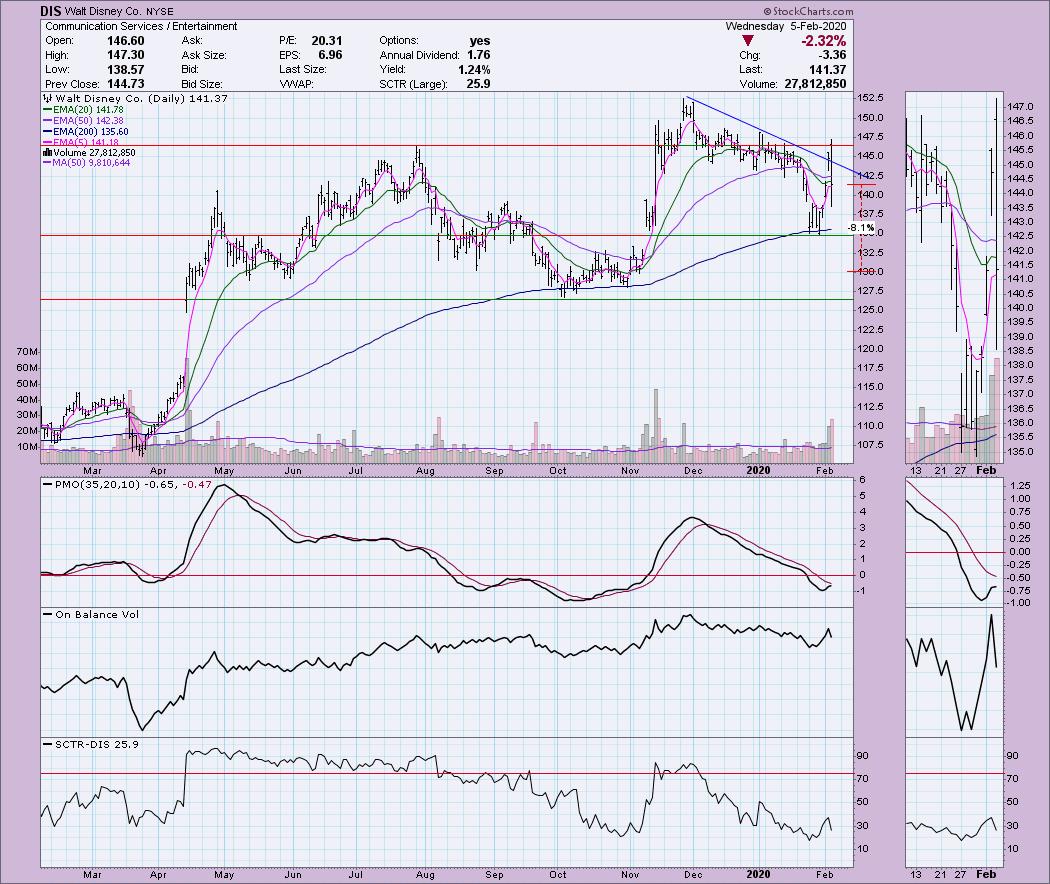
Task: Click the purple MA(50) volume legend line swatch
Action: 48,163
